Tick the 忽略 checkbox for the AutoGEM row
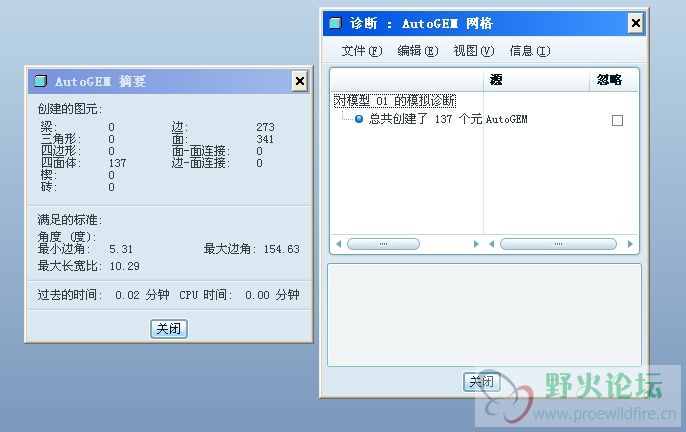Screen dimensions: 686x432 point(617,120)
